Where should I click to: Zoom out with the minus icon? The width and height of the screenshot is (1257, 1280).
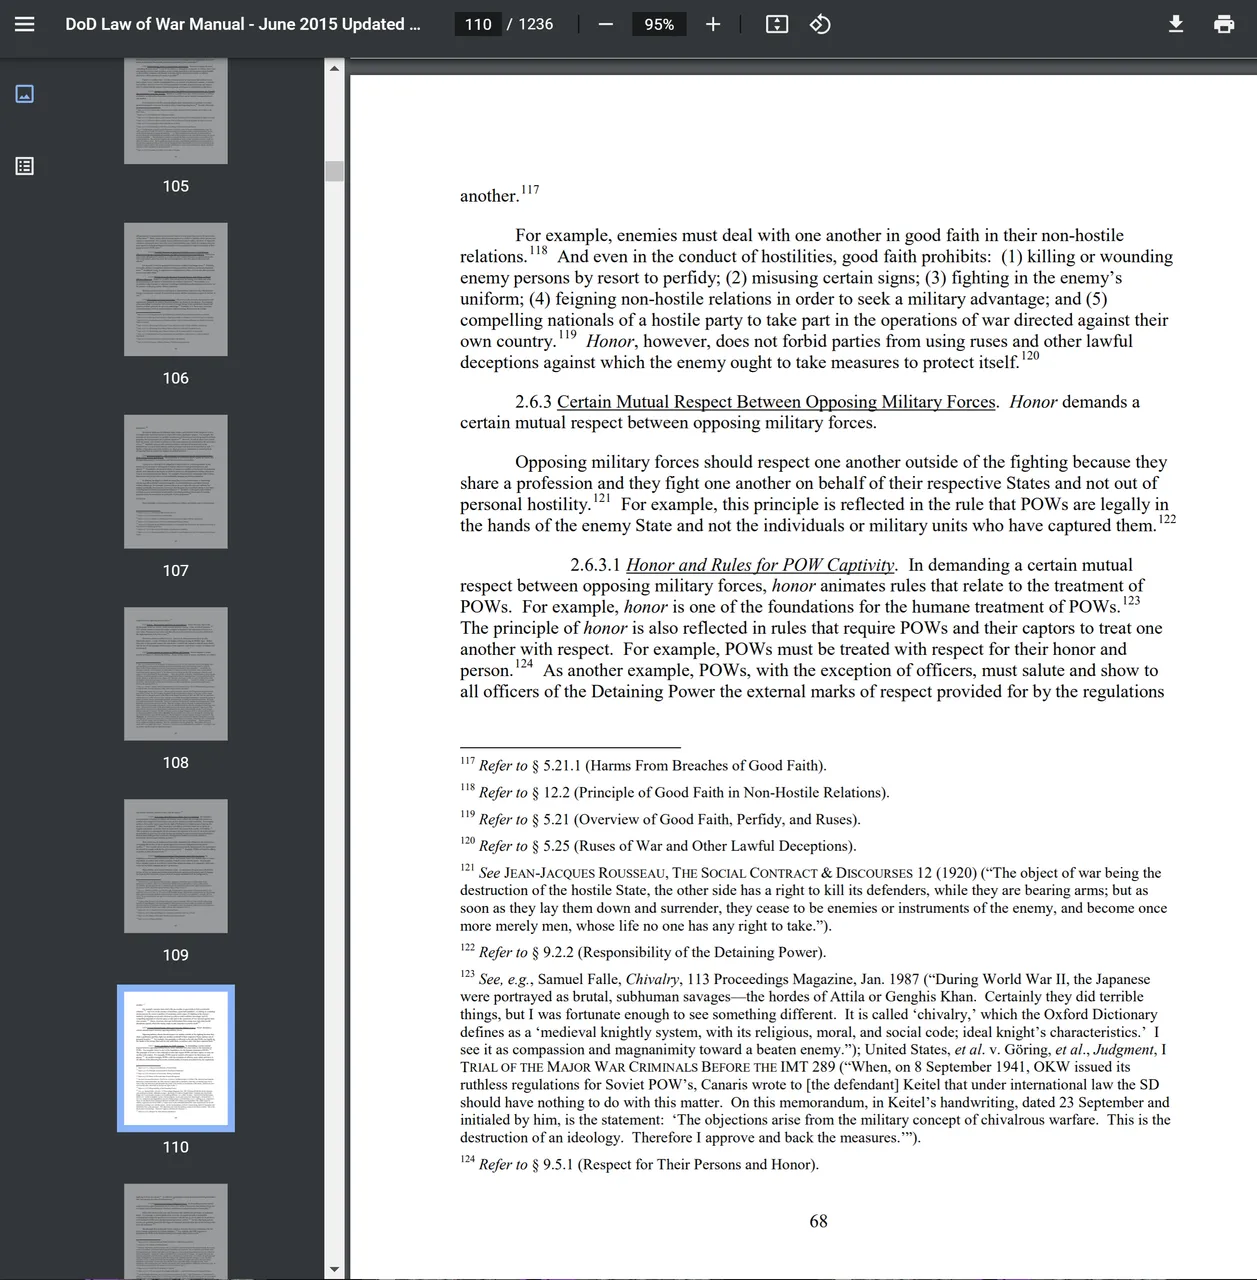pos(606,24)
